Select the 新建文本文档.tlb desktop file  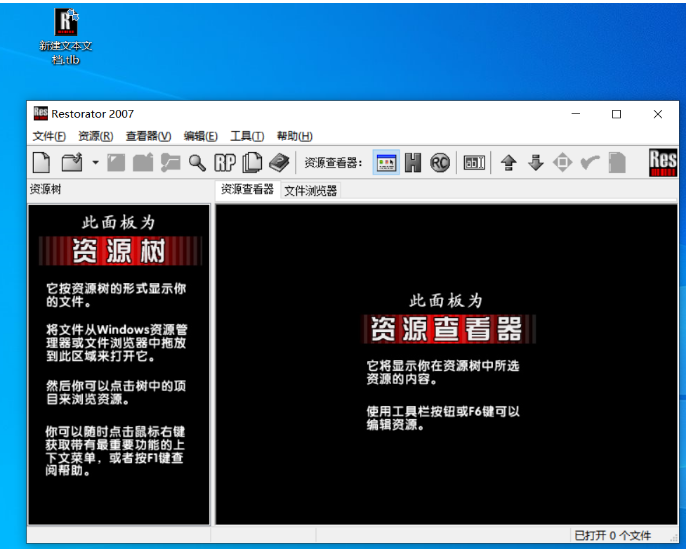tap(66, 37)
